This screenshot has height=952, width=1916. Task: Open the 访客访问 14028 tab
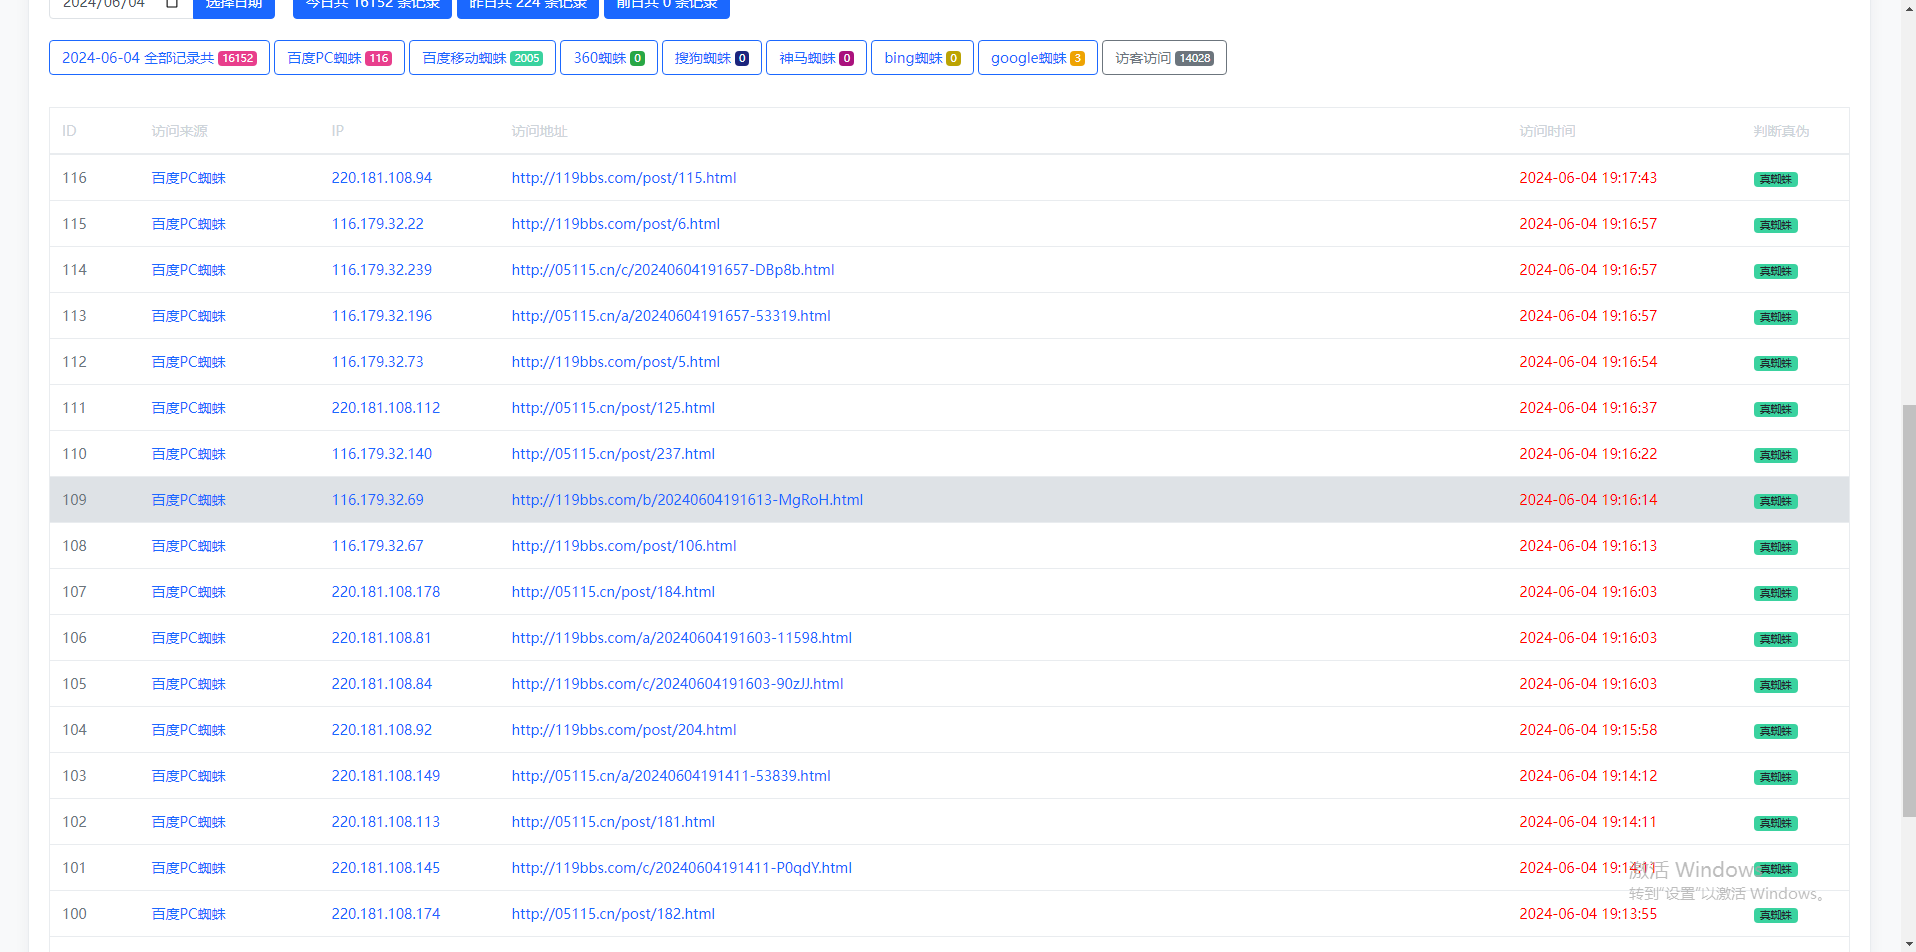pyautogui.click(x=1164, y=58)
